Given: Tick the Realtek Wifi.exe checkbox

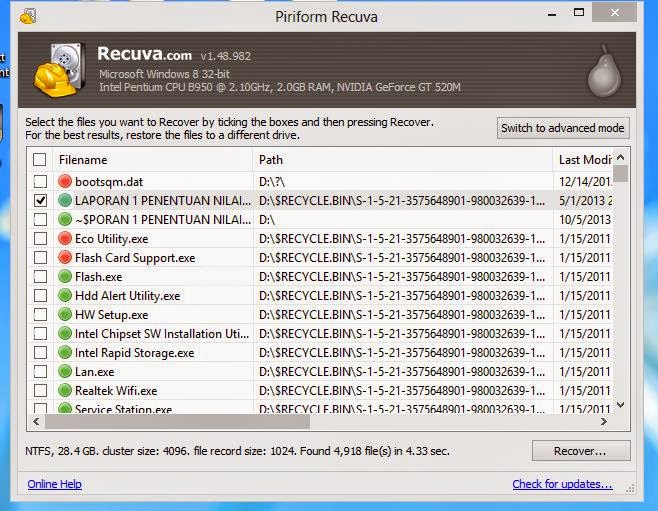Looking at the screenshot, I should (40, 391).
